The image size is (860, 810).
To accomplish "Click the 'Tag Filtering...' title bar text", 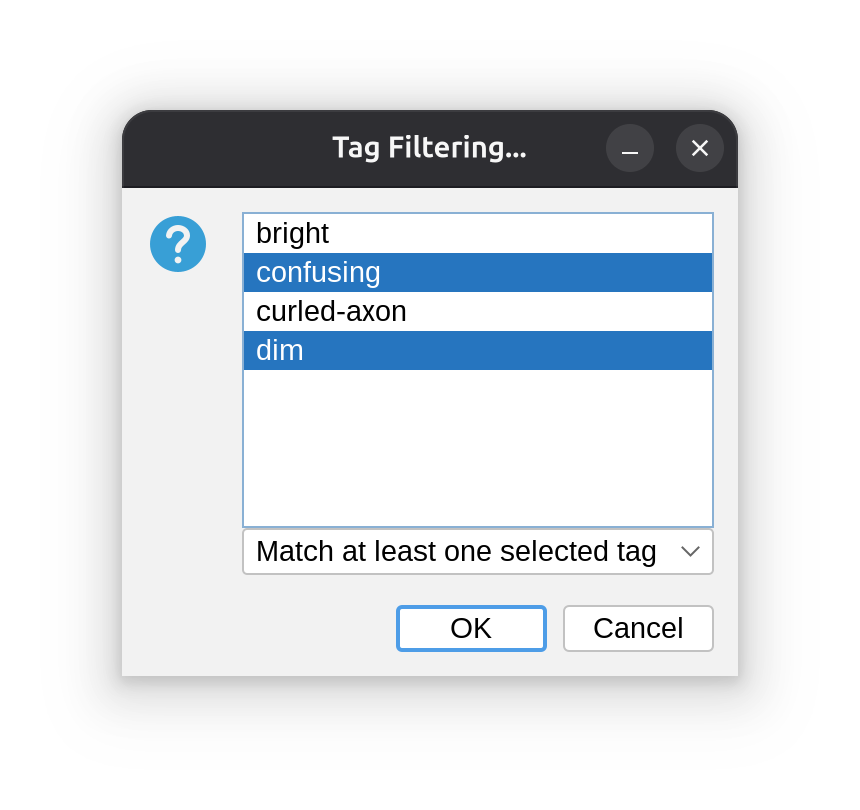I will pos(429,148).
